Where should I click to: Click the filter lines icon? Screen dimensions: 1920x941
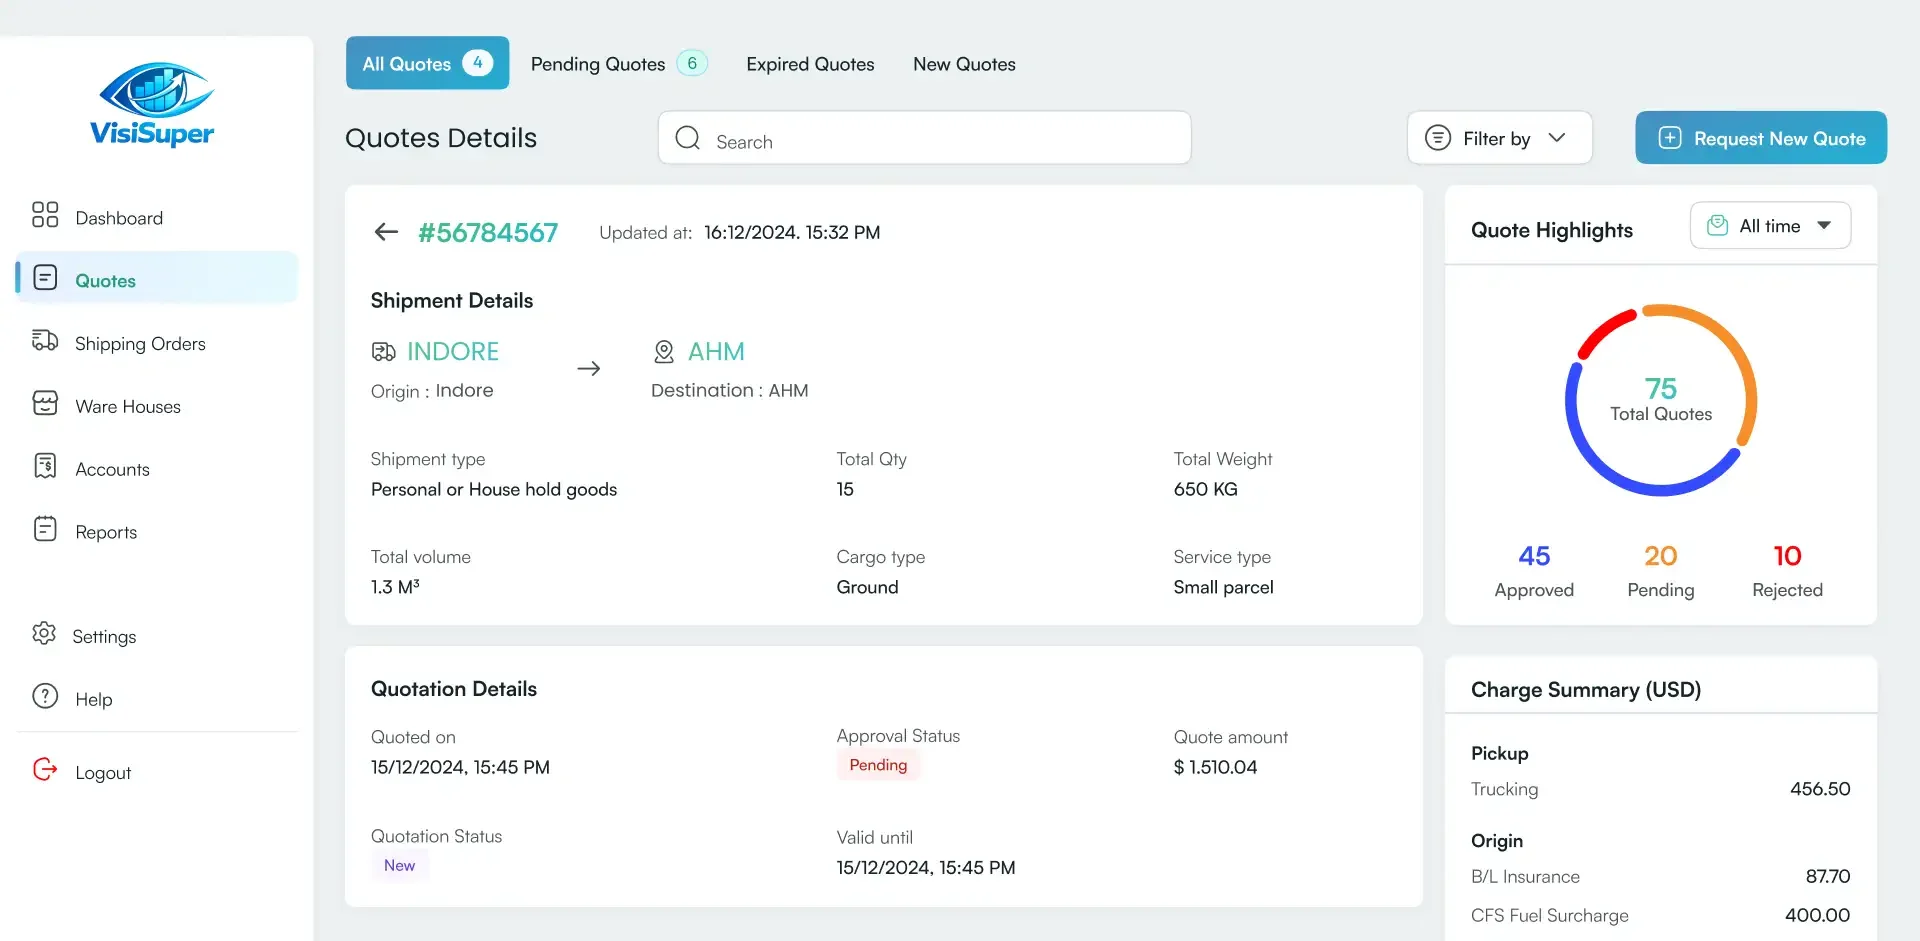(x=1438, y=138)
